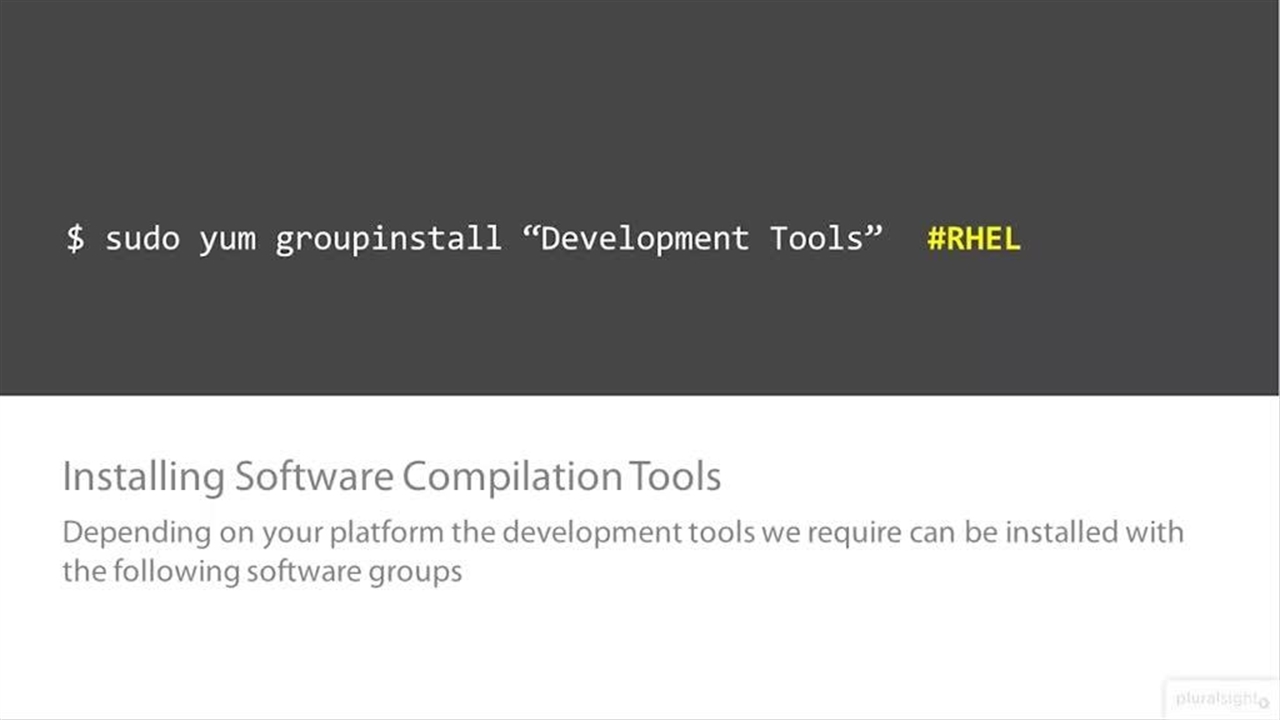Click the yellow #RHEL comment
This screenshot has height=720, width=1280.
[973, 239]
